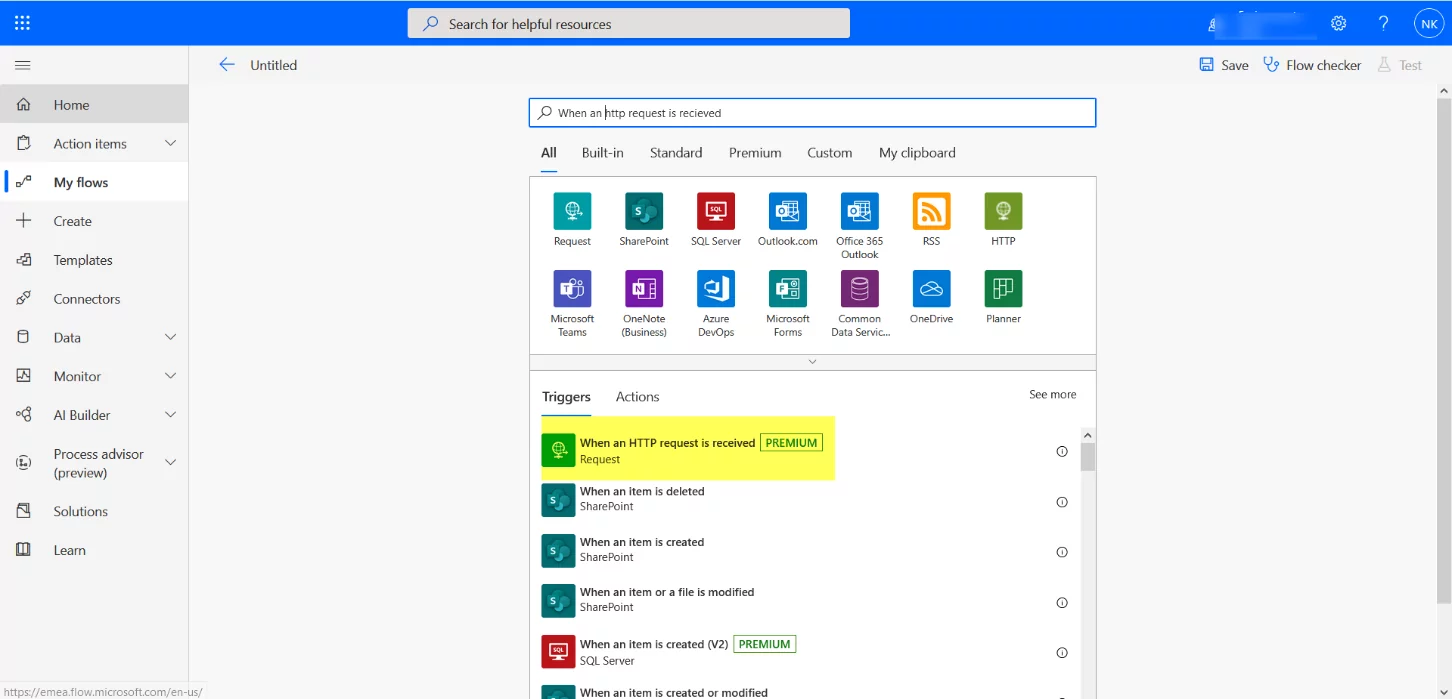1452x699 pixels.
Task: Switch to the Built-in tab
Action: (603, 153)
